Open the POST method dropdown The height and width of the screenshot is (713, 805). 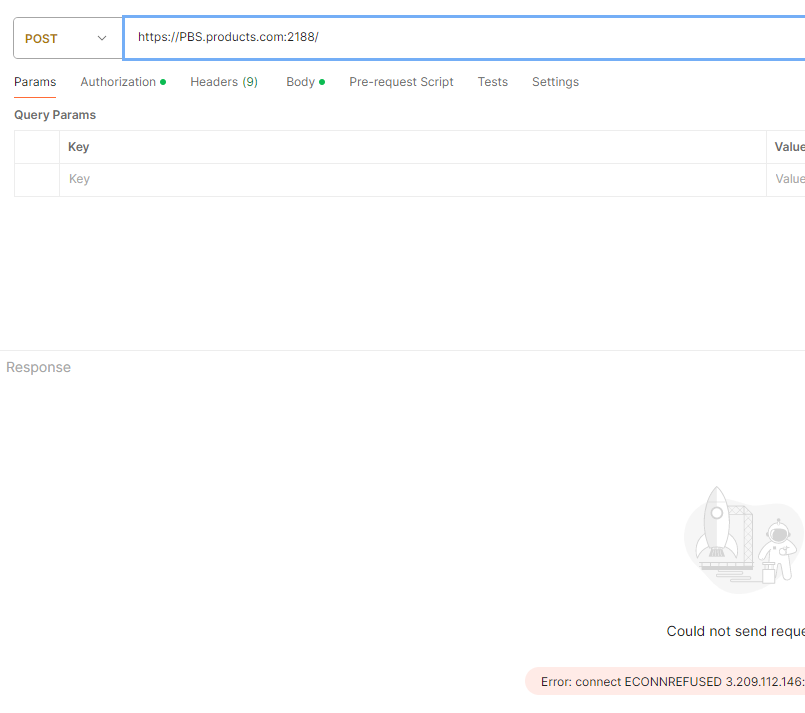pos(68,38)
